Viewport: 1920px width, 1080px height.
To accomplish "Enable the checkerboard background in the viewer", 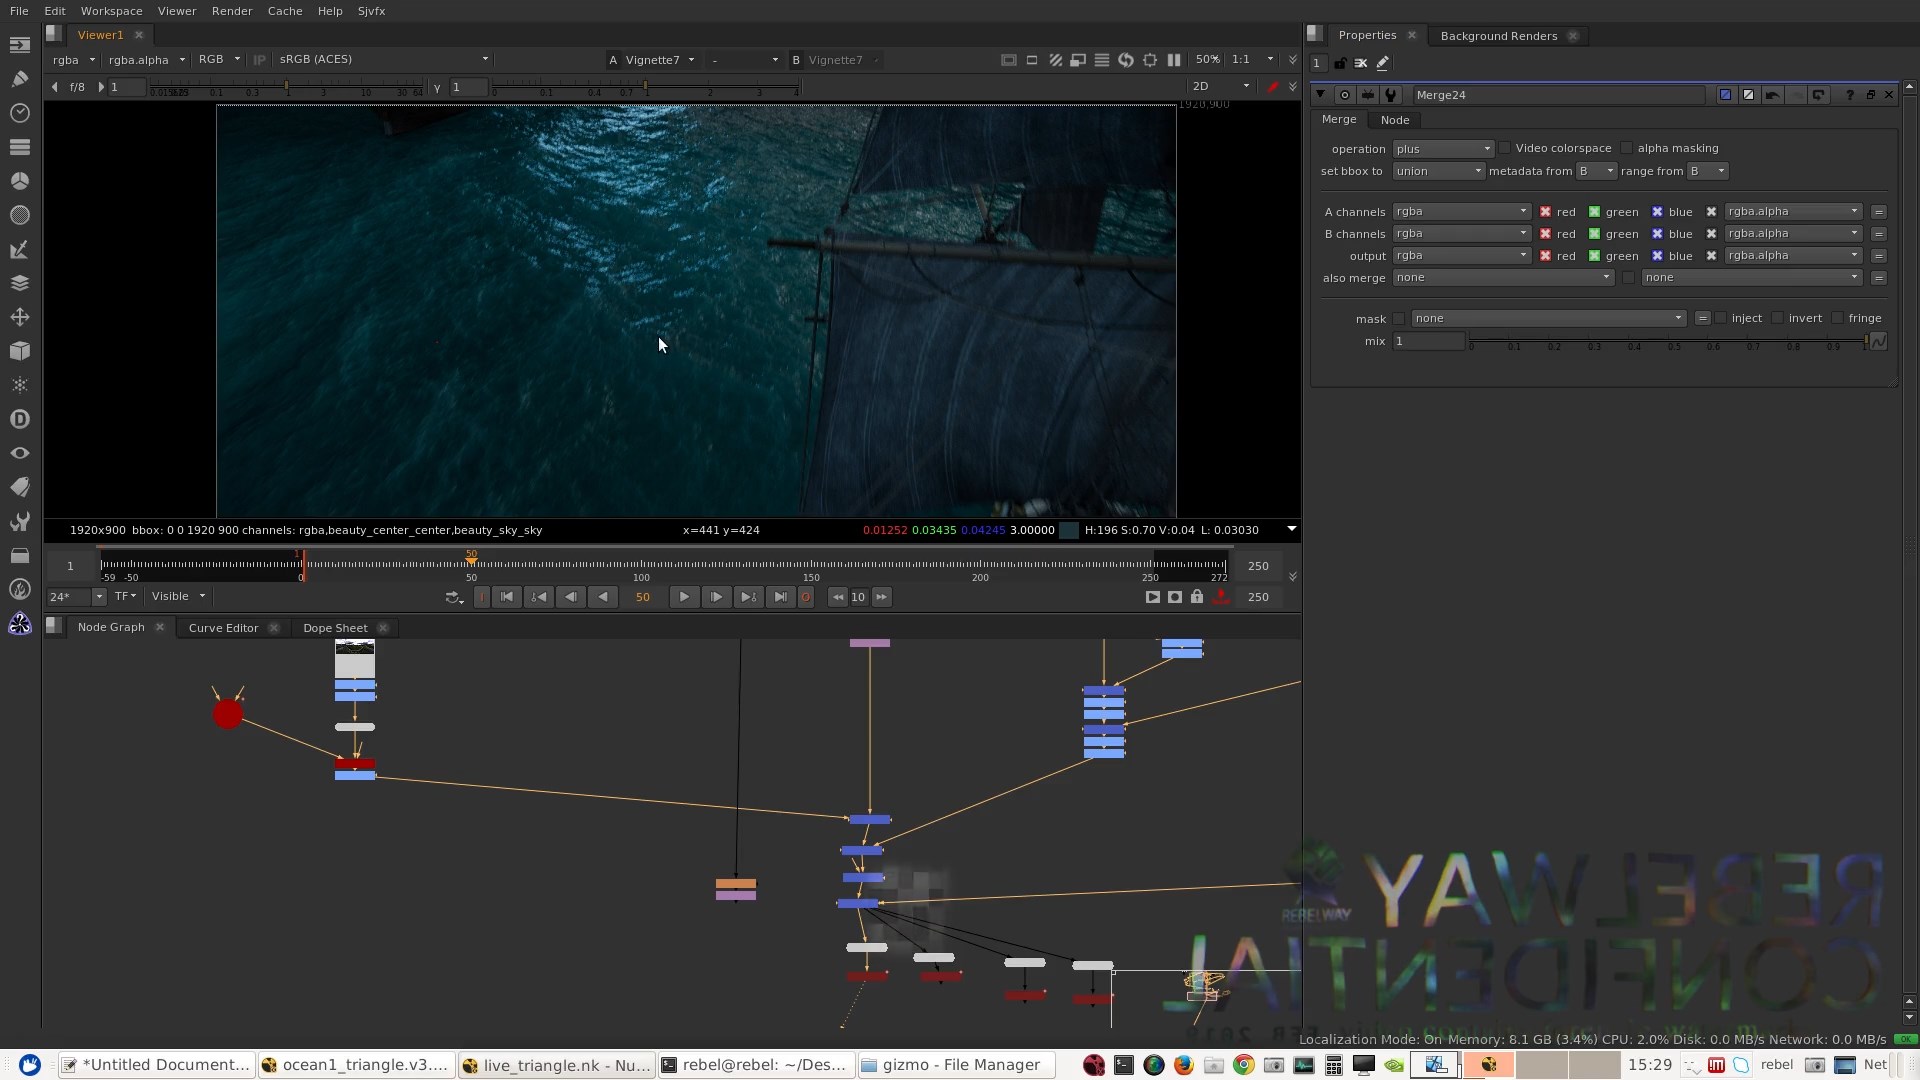I will tap(1055, 60).
